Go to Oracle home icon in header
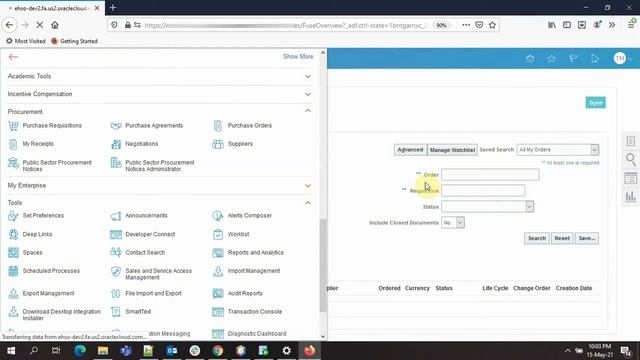Viewport: 640px width, 360px height. pos(530,59)
